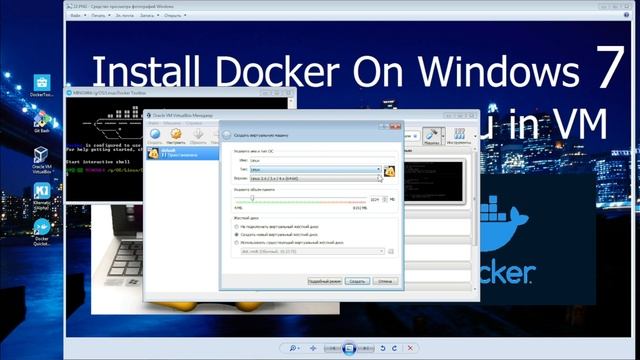Select 'Do not add virtual hard disk' radio

click(236, 227)
